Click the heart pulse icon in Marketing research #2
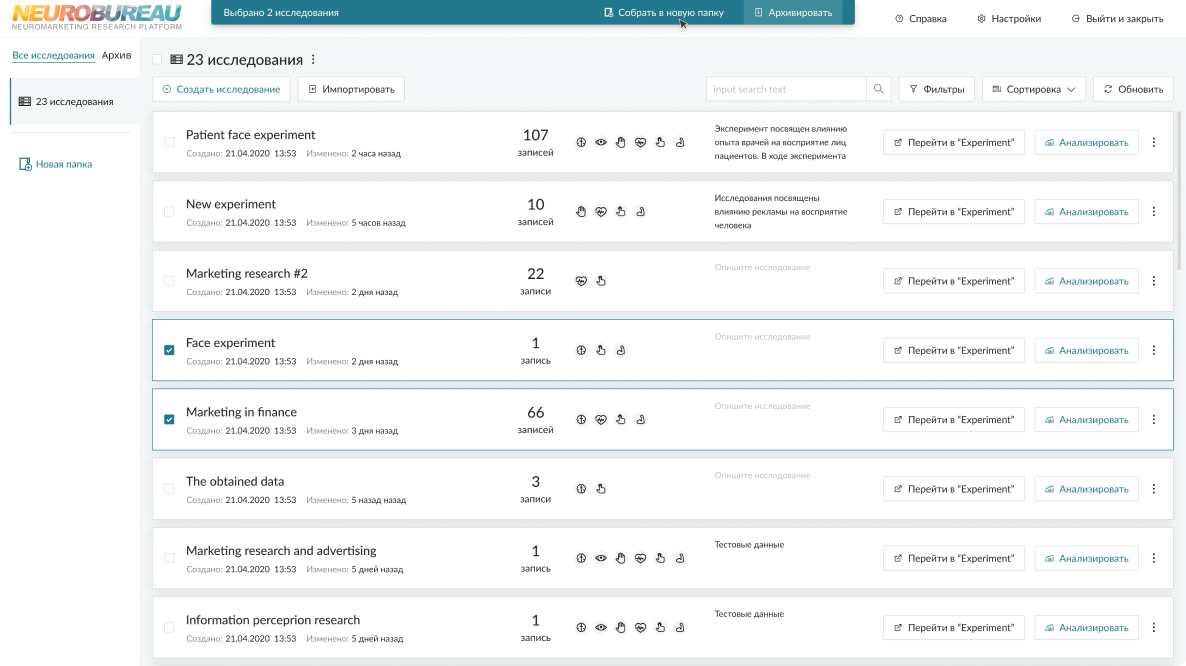 (x=581, y=281)
